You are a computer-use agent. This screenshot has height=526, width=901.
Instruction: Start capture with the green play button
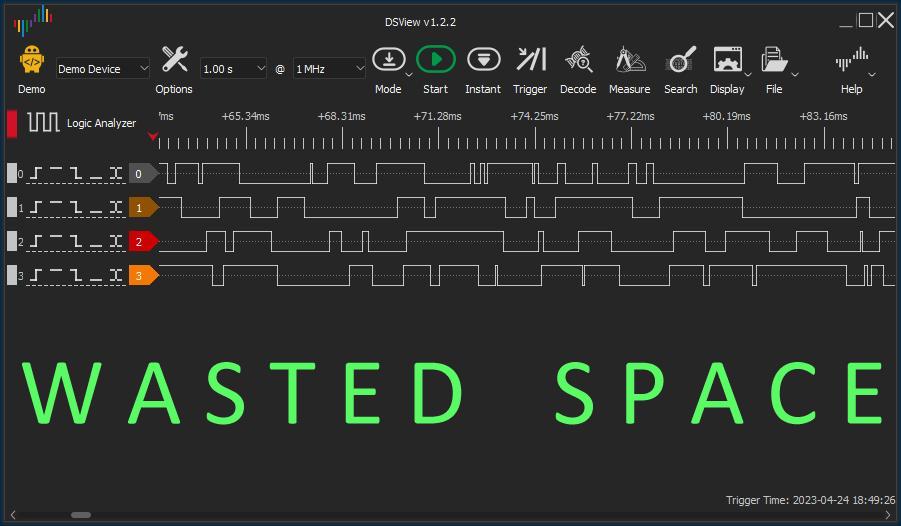436,59
